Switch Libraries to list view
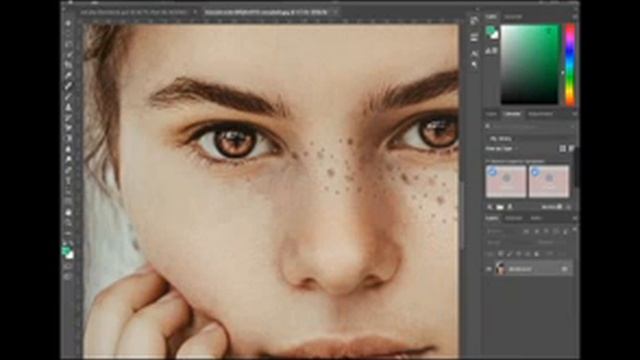 (571, 149)
